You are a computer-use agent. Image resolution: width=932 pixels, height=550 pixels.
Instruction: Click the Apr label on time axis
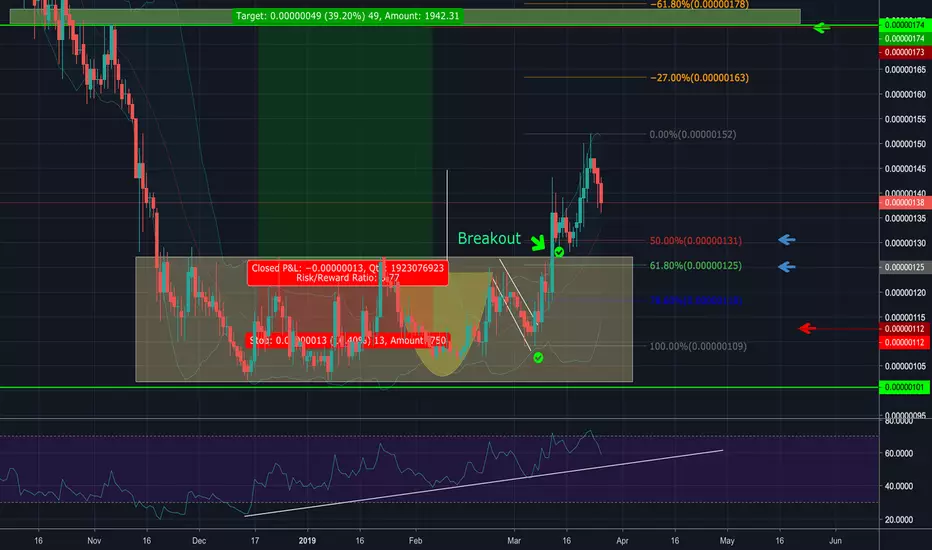pos(622,540)
